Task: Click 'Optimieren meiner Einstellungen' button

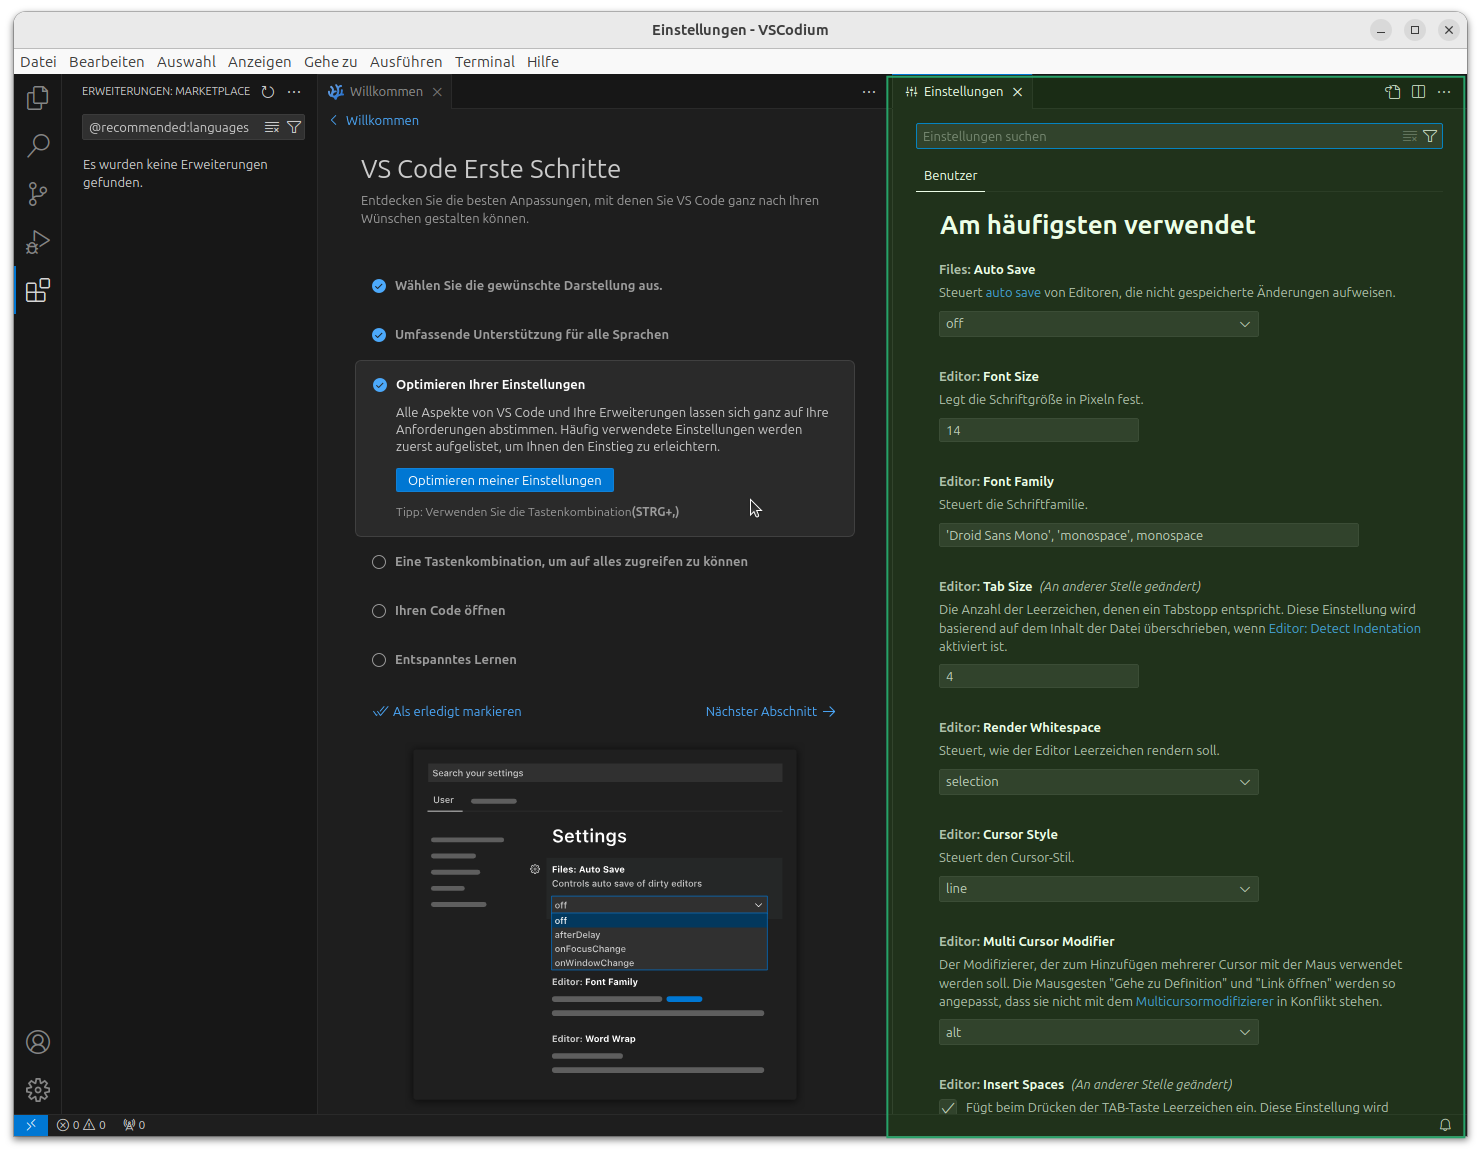Action: 504,481
